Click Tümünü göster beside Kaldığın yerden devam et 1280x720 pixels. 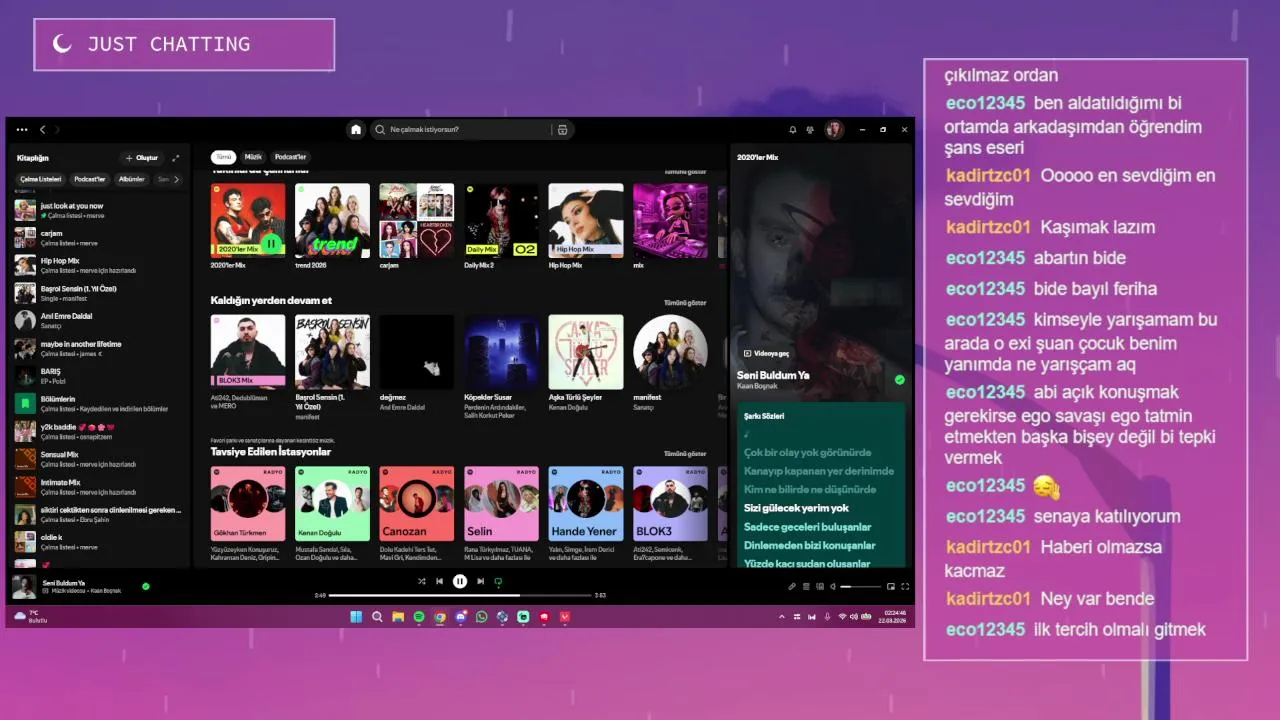pyautogui.click(x=685, y=302)
